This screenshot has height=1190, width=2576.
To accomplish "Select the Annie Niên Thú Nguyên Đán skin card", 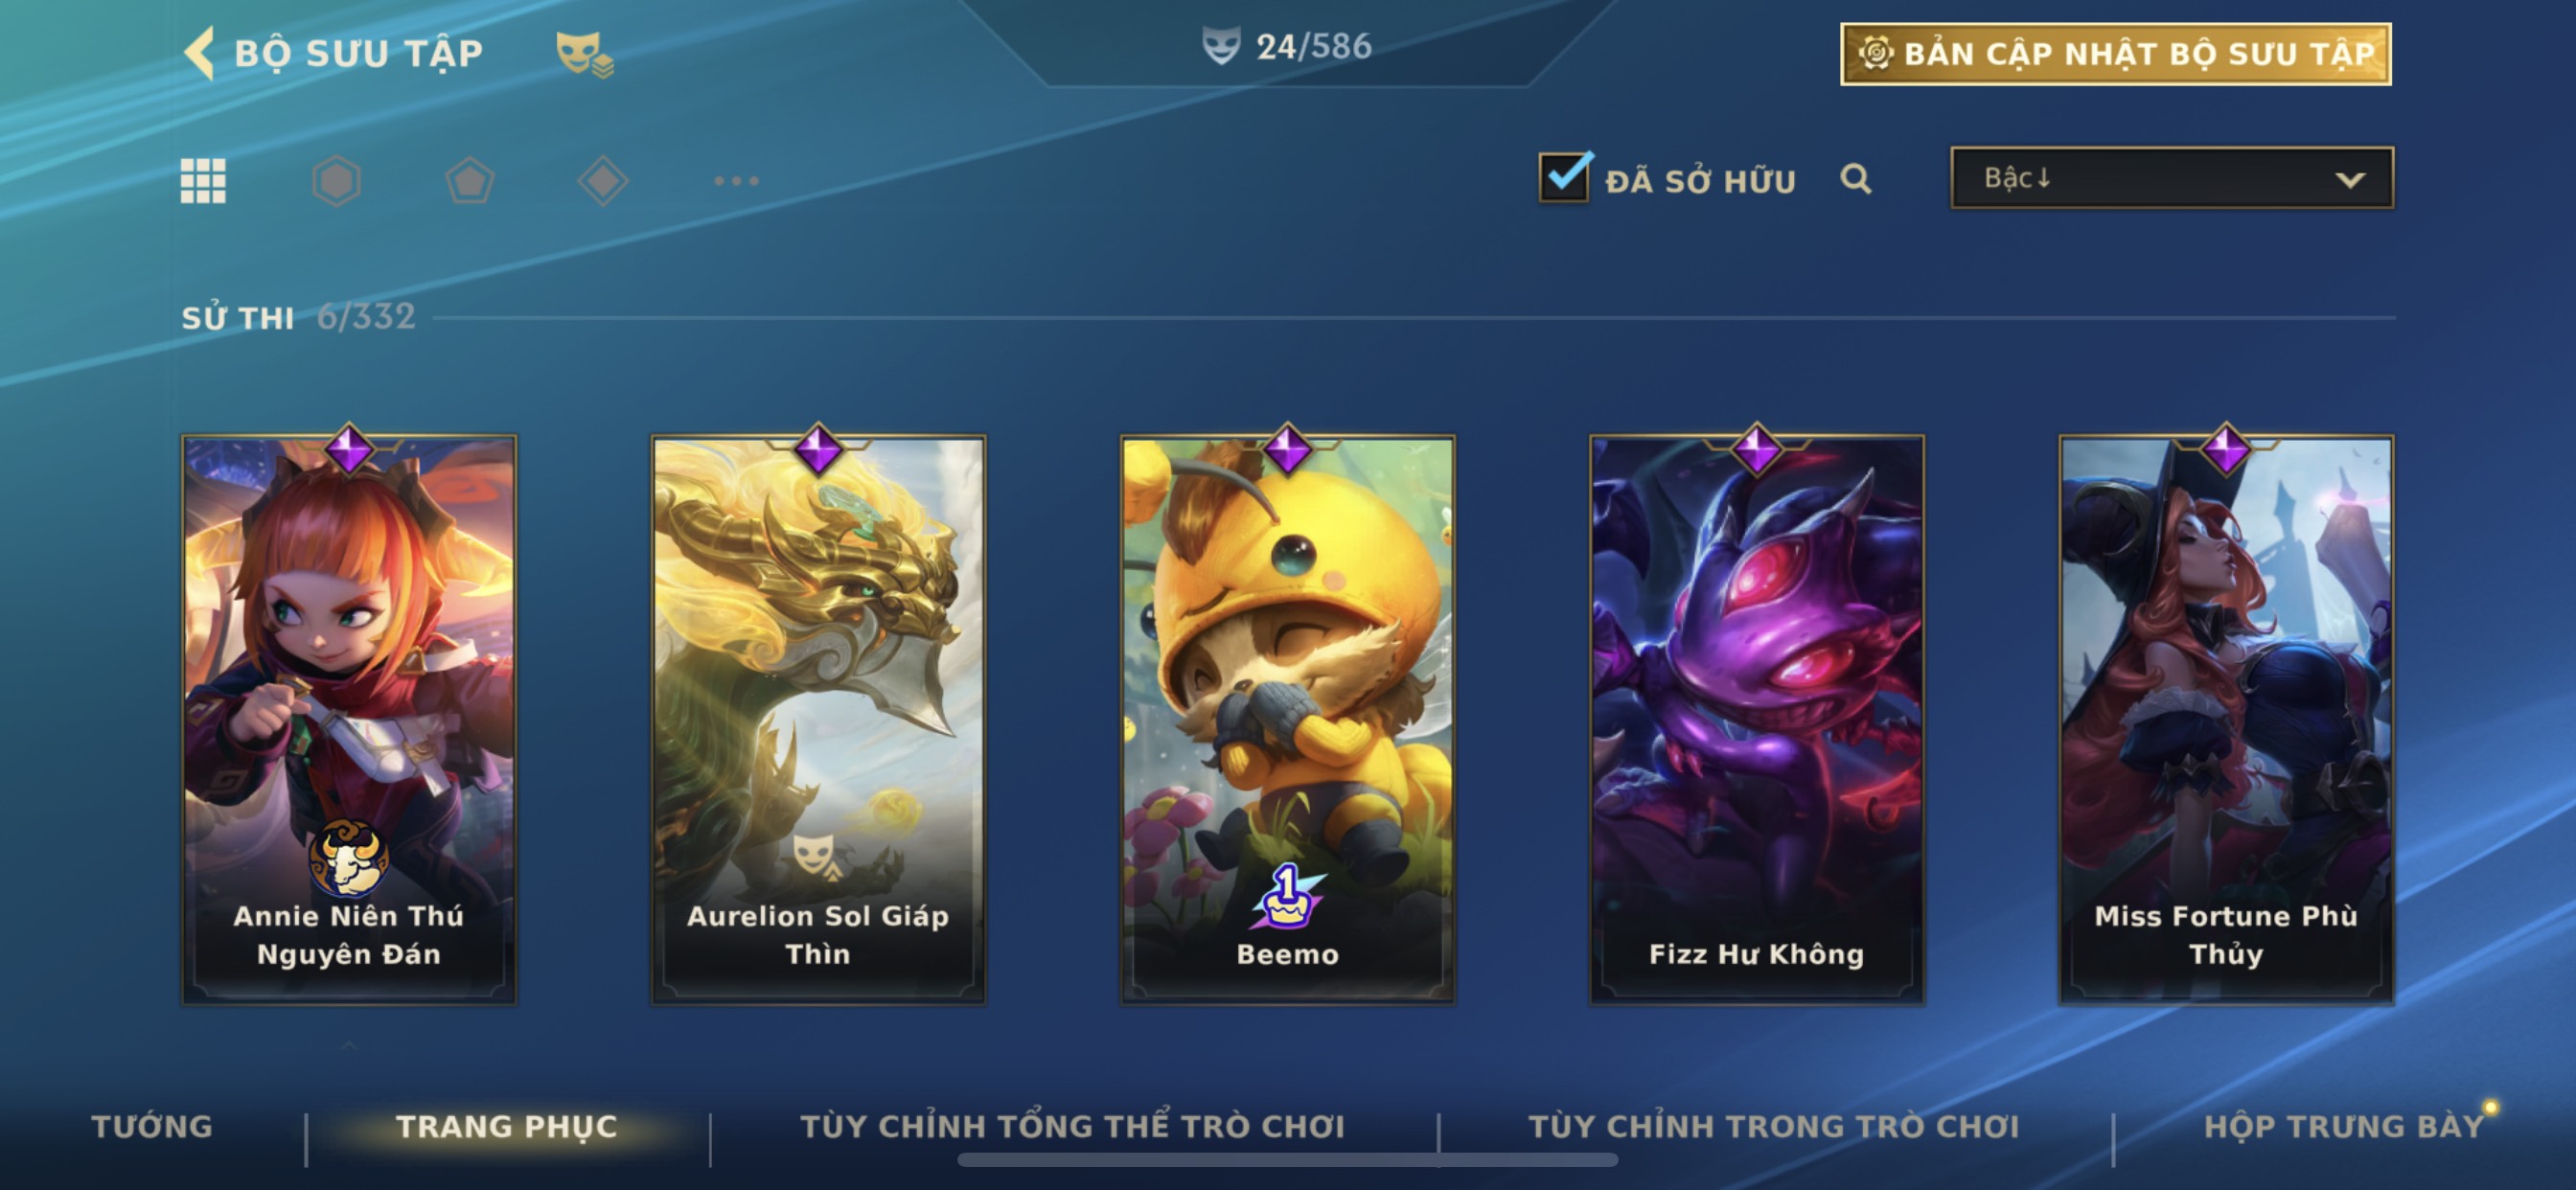I will pos(349,719).
